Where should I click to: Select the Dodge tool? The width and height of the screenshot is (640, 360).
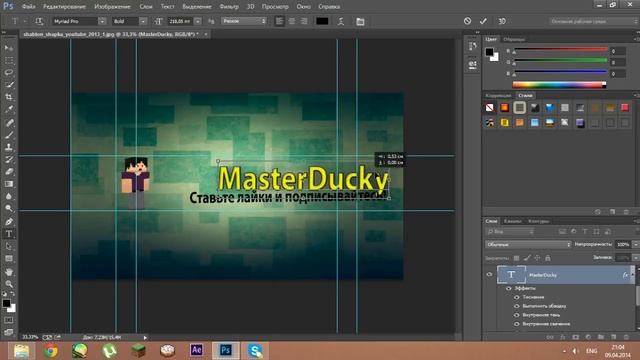point(9,209)
